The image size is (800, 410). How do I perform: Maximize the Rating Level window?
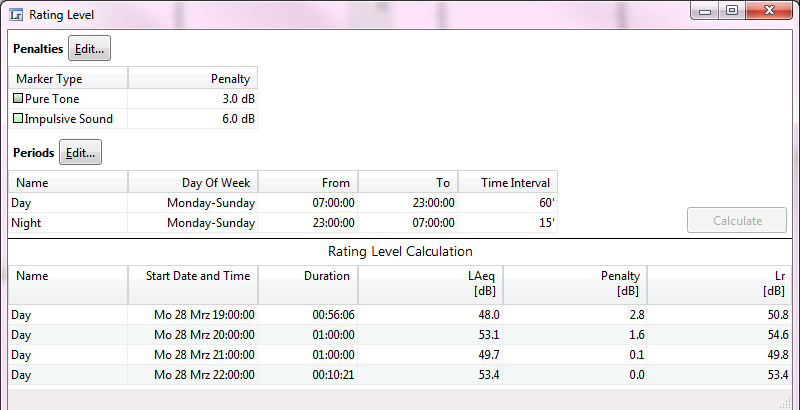click(x=732, y=11)
